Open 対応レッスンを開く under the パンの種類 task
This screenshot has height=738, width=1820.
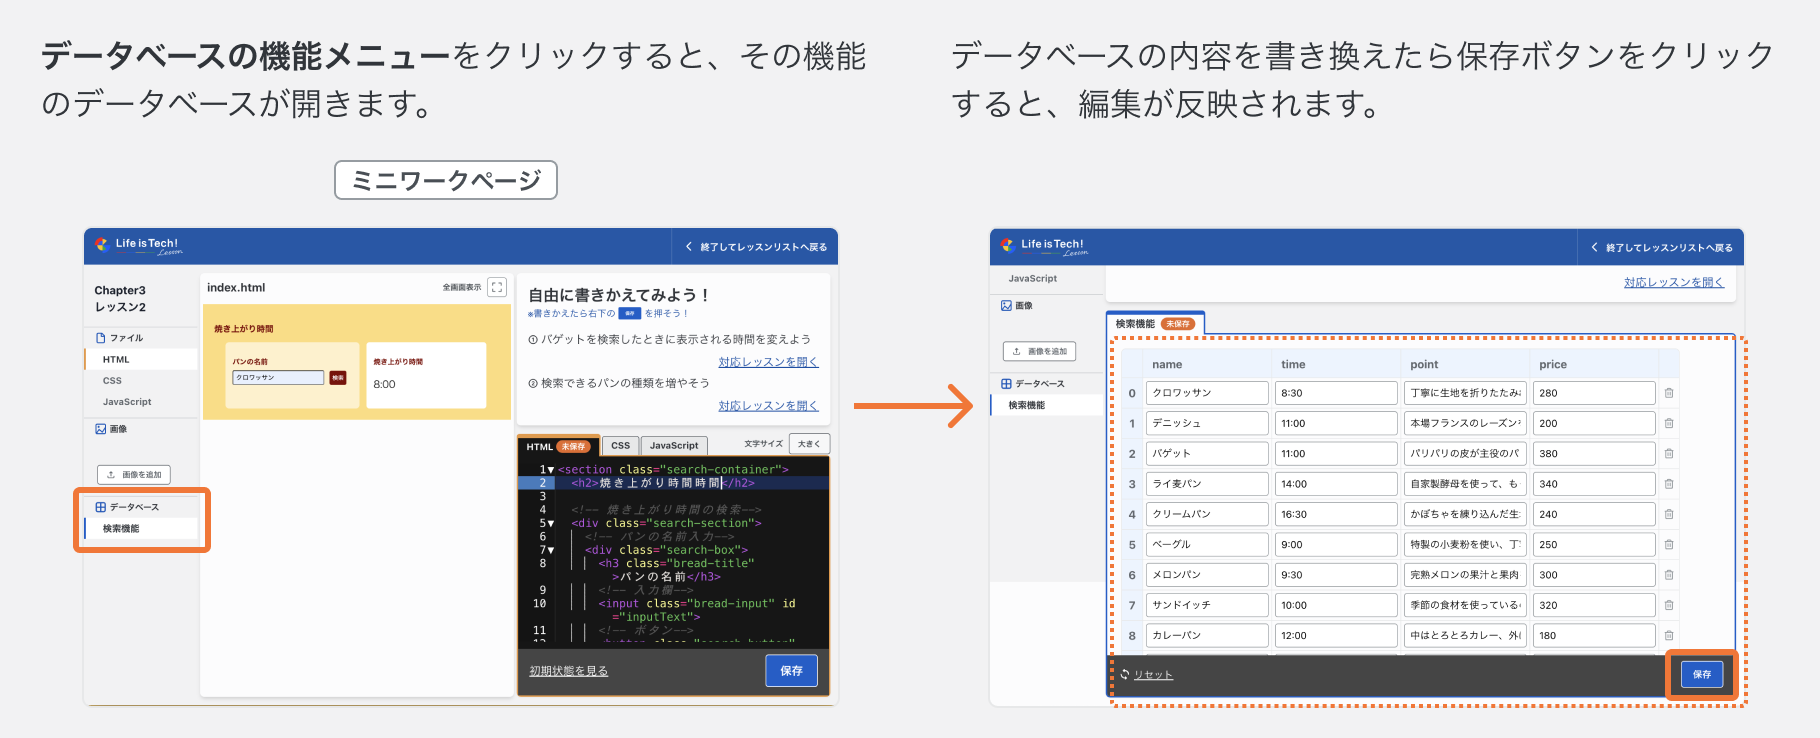pos(768,406)
